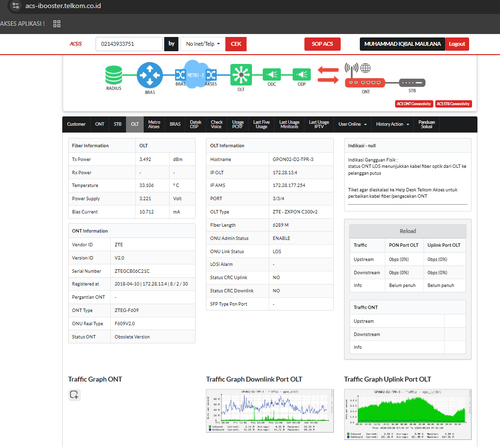This screenshot has width=500, height=447.
Task: Select the ONT Type value ZTEG-F609
Action: (x=126, y=310)
